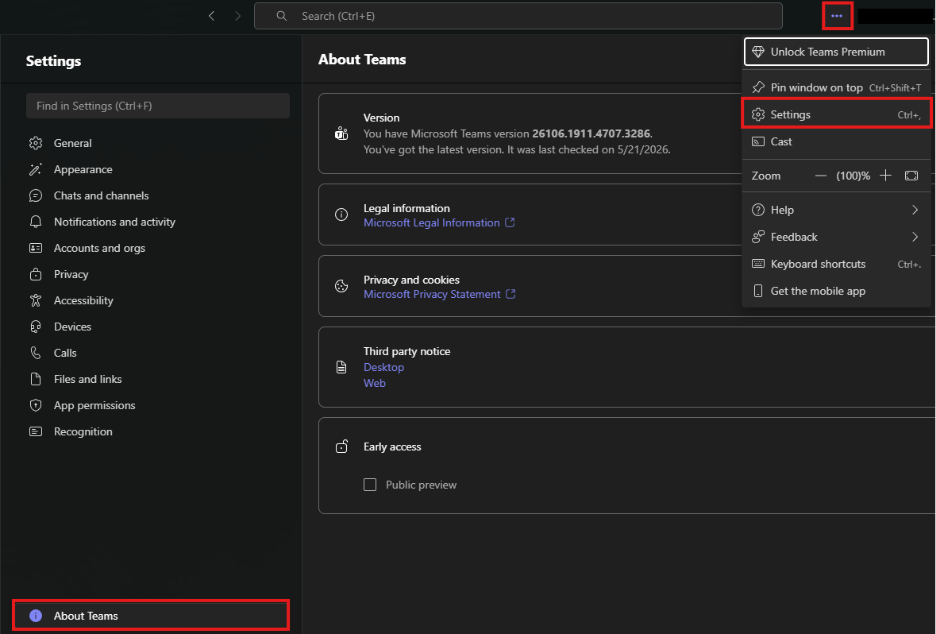Screen dimensions: 936x634
Task: Click the Privacy lock icon
Action: [x=36, y=274]
